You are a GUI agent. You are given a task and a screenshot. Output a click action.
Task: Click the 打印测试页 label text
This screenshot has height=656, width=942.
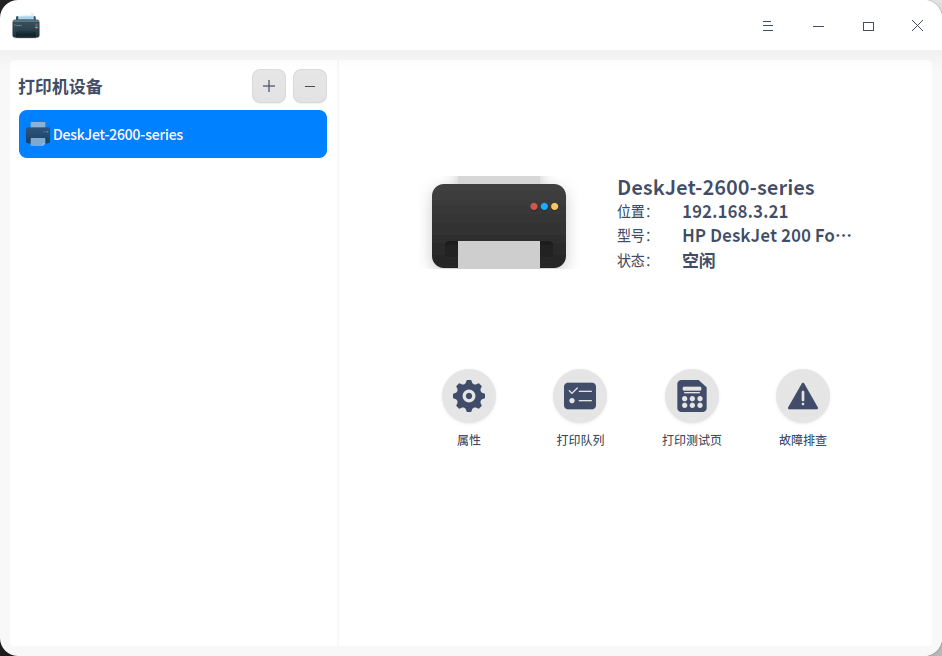(691, 440)
